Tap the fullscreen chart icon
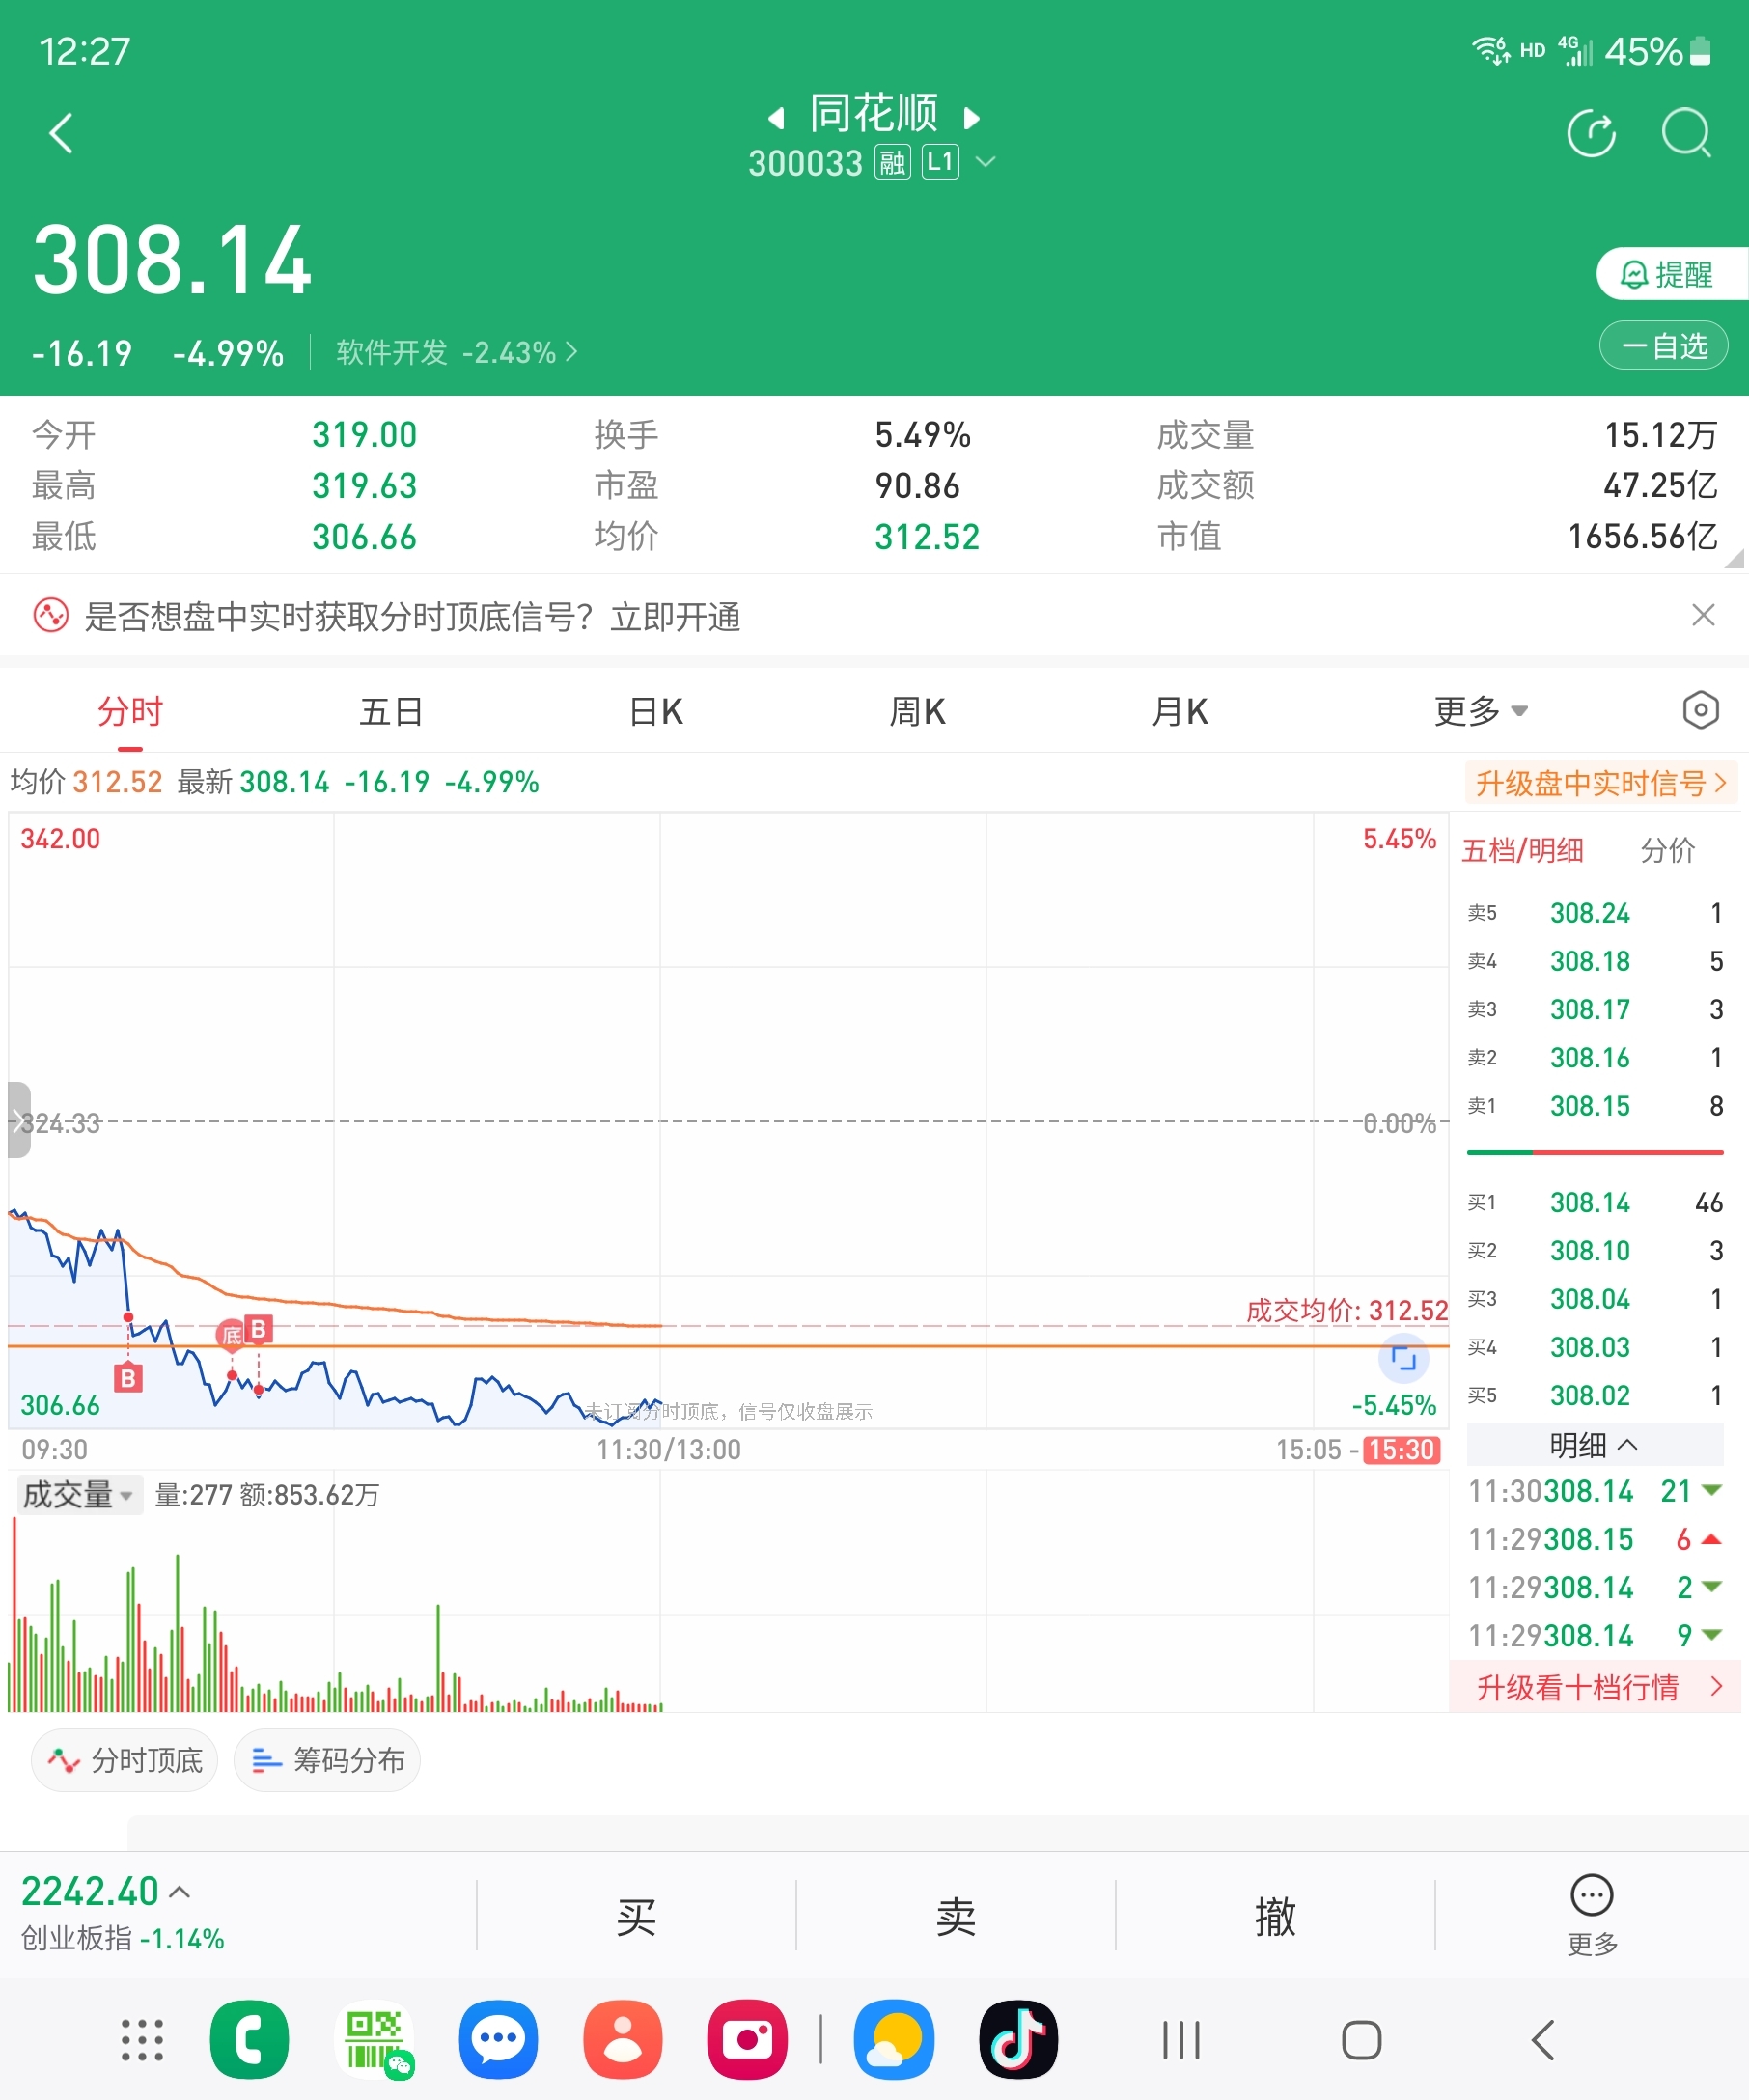 (1403, 1359)
